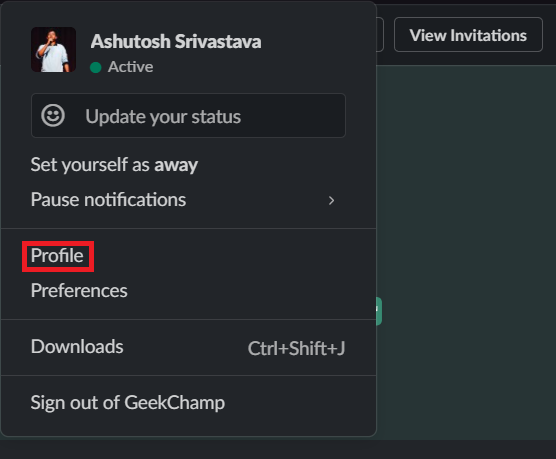The height and width of the screenshot is (459, 556).
Task: Click the green button peeking behind the menu
Action: pos(379,311)
